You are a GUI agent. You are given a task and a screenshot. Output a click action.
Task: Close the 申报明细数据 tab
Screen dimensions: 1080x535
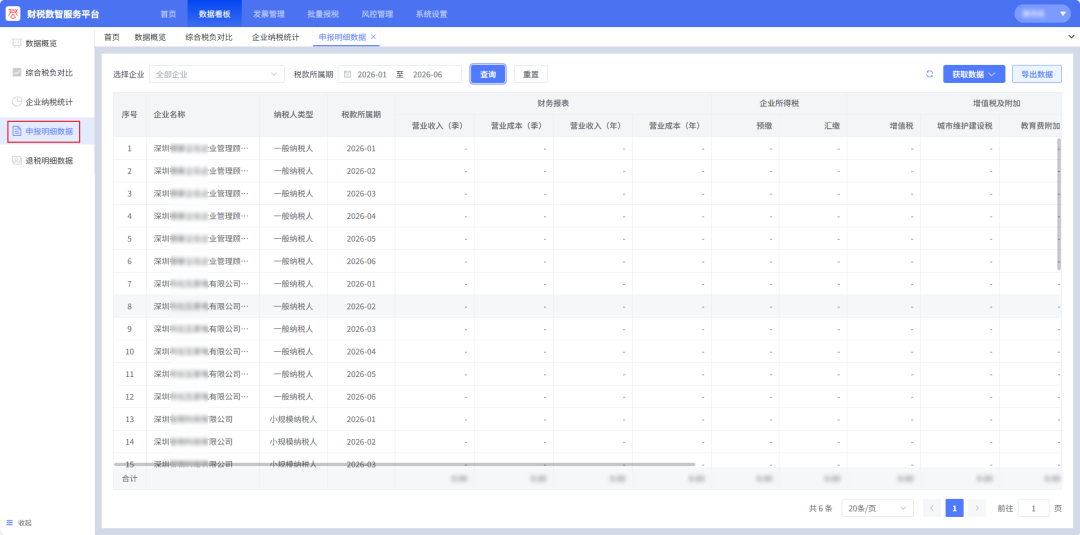coord(373,36)
